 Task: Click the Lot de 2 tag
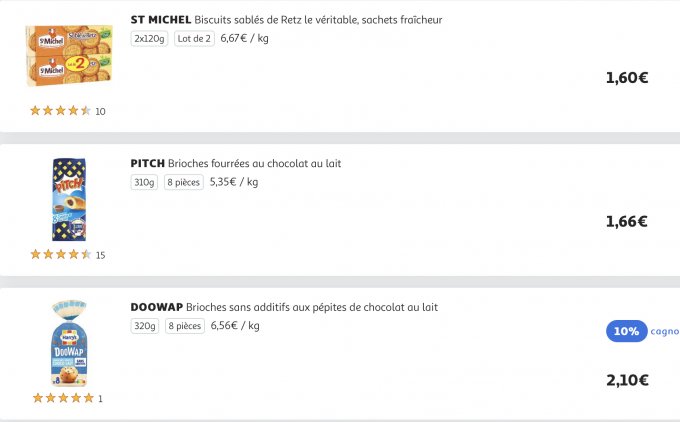(193, 39)
